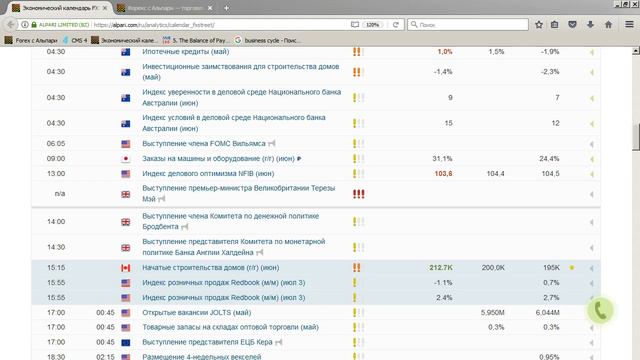The width and height of the screenshot is (640, 360).
Task: Click the 120% zoom indicator
Action: pyautogui.click(x=373, y=25)
